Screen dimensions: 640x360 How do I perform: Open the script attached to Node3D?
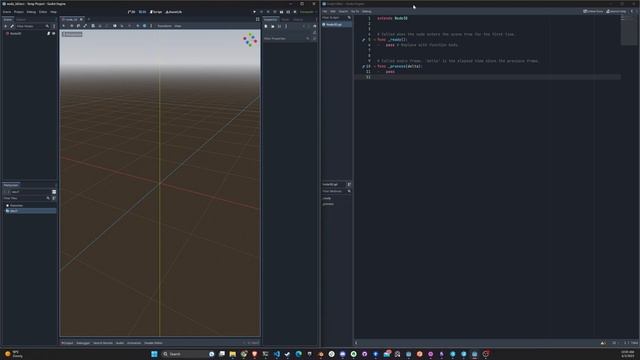click(x=49, y=33)
